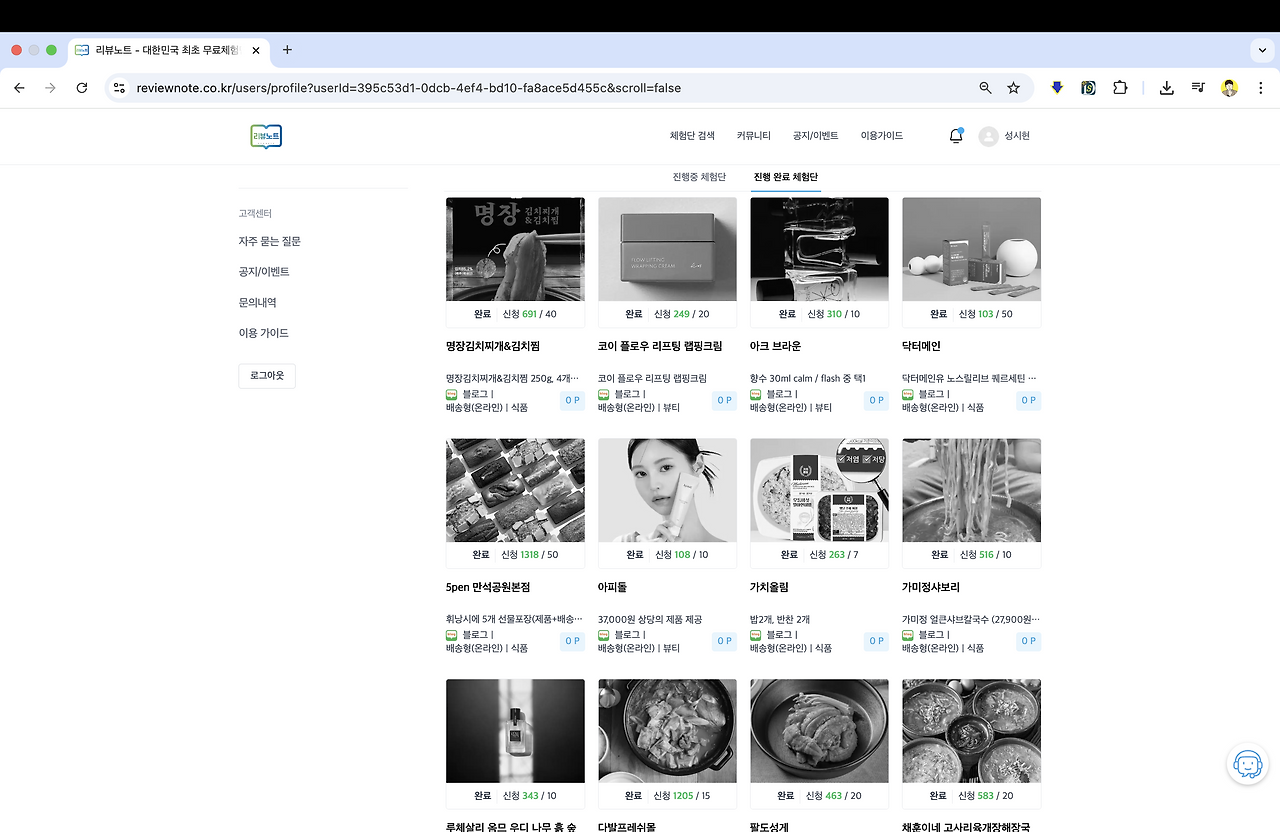Close the 리뷰노트 browser tab
Image resolution: width=1280 pixels, height=832 pixels.
(256, 50)
